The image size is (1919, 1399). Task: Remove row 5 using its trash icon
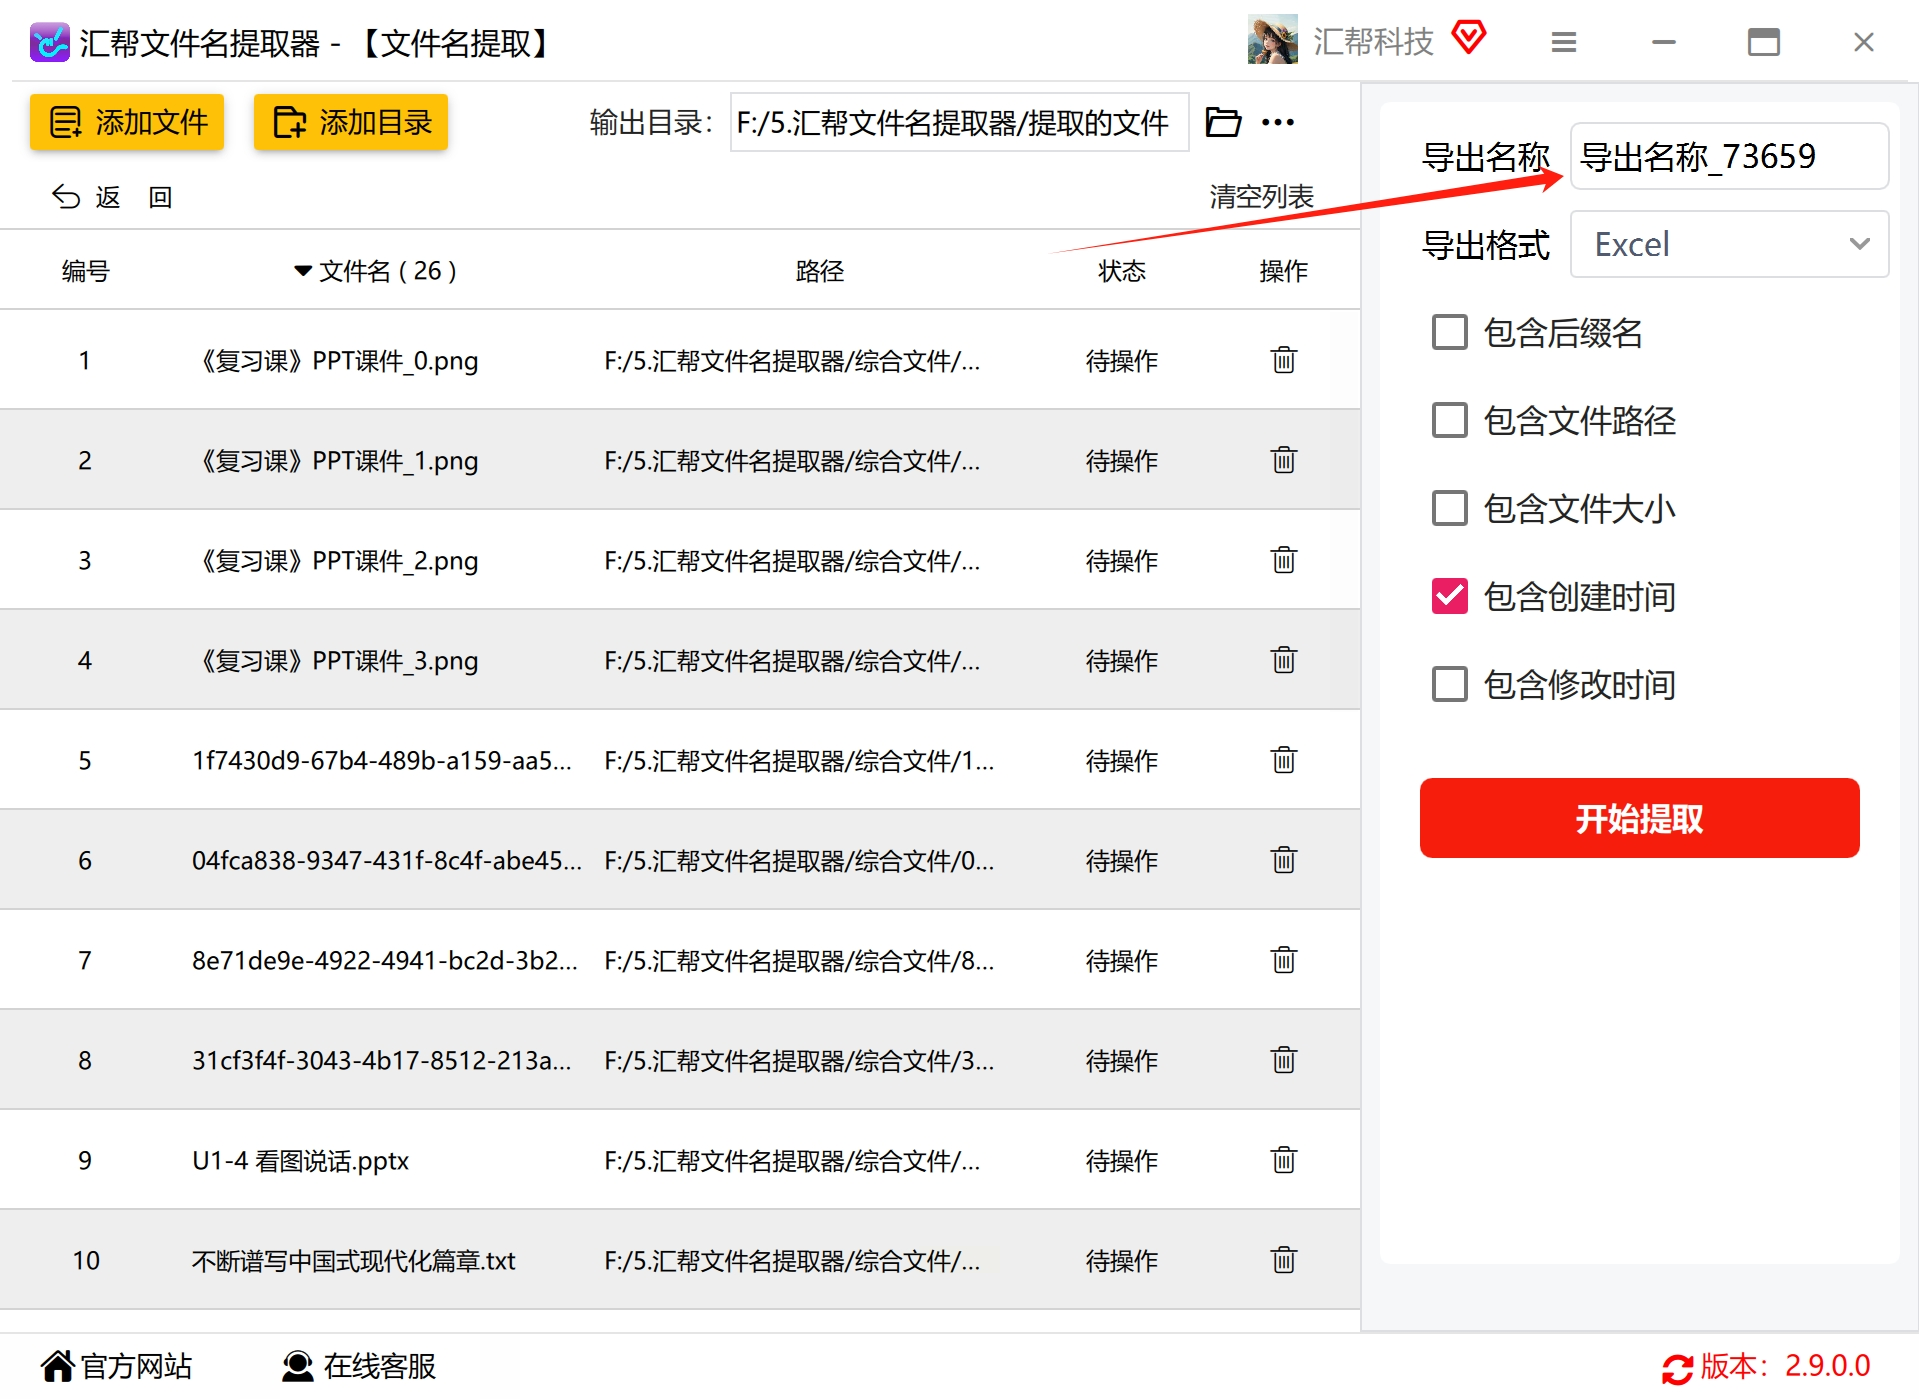pyautogui.click(x=1283, y=760)
